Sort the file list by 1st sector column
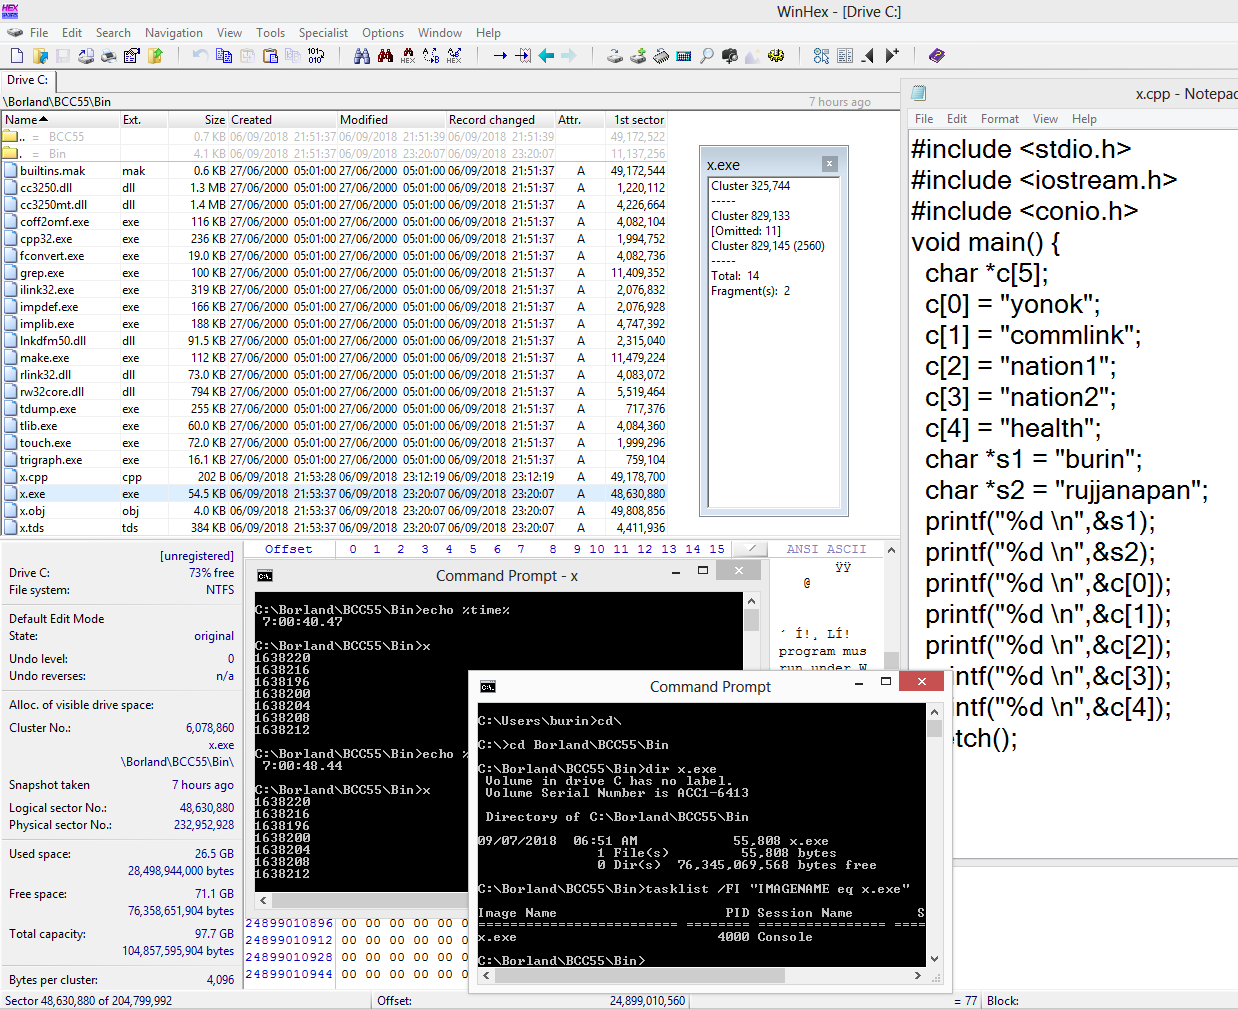1238x1009 pixels. [x=638, y=120]
